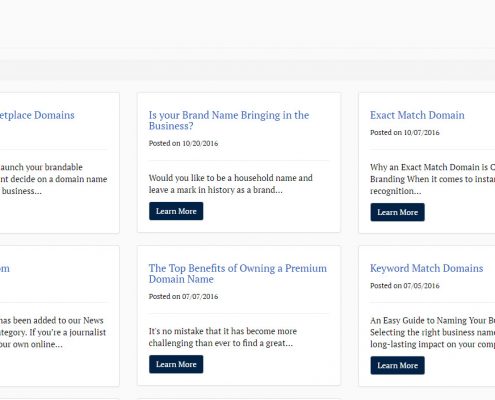Click Learn More in the Premium Domain Name card
This screenshot has height=400, width=495.
(x=176, y=364)
